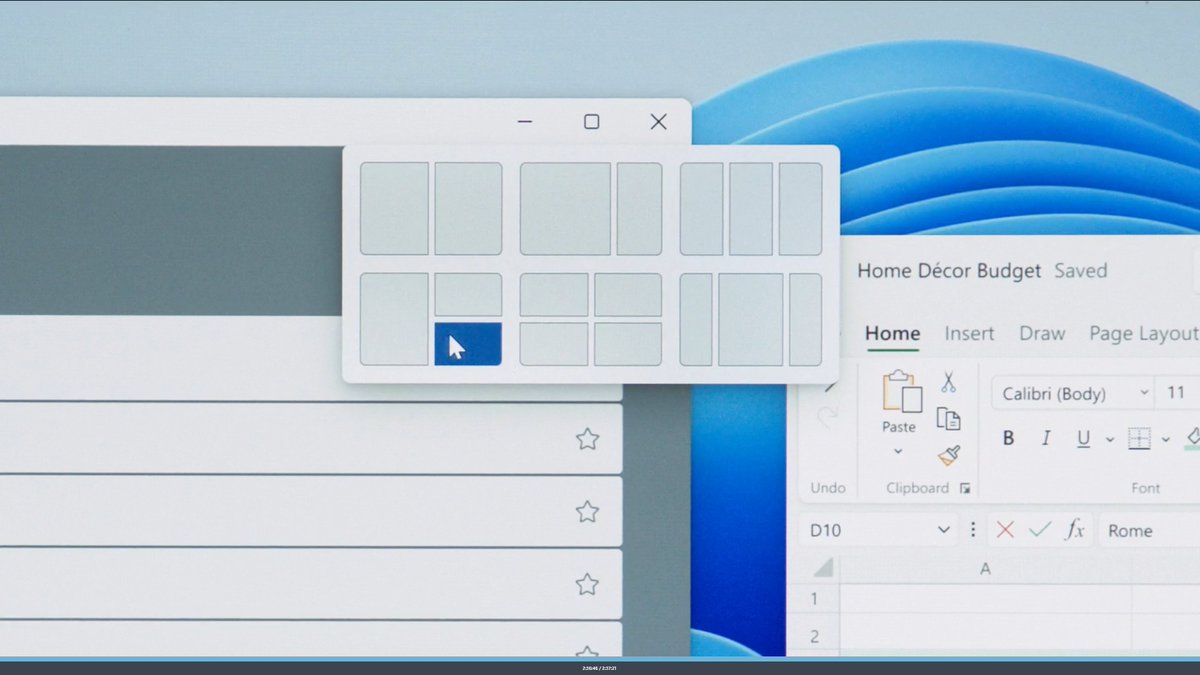Screen dimensions: 1200x675
Task: Select column A header in Excel
Action: click(985, 568)
